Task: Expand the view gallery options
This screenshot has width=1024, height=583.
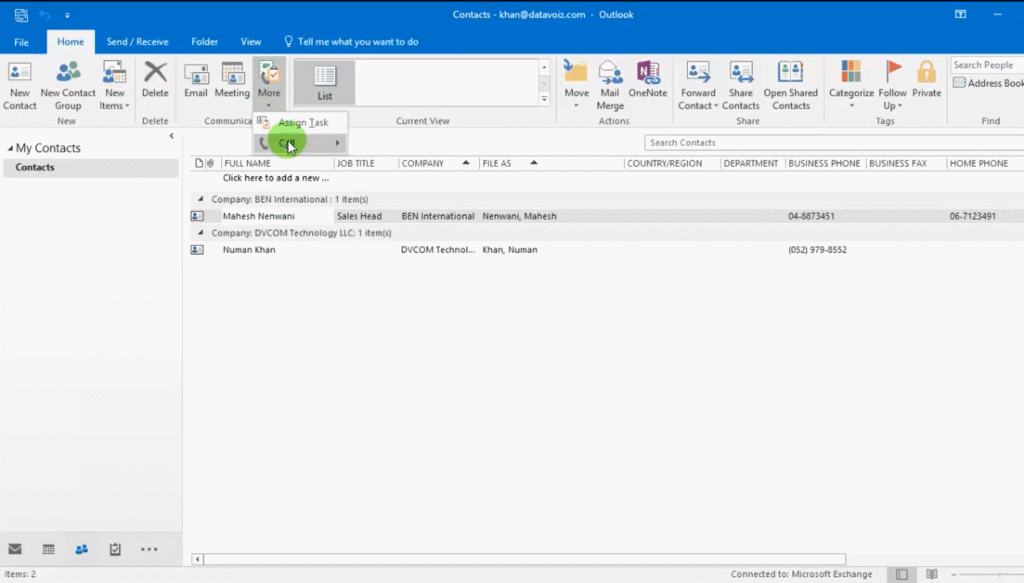Action: [544, 99]
